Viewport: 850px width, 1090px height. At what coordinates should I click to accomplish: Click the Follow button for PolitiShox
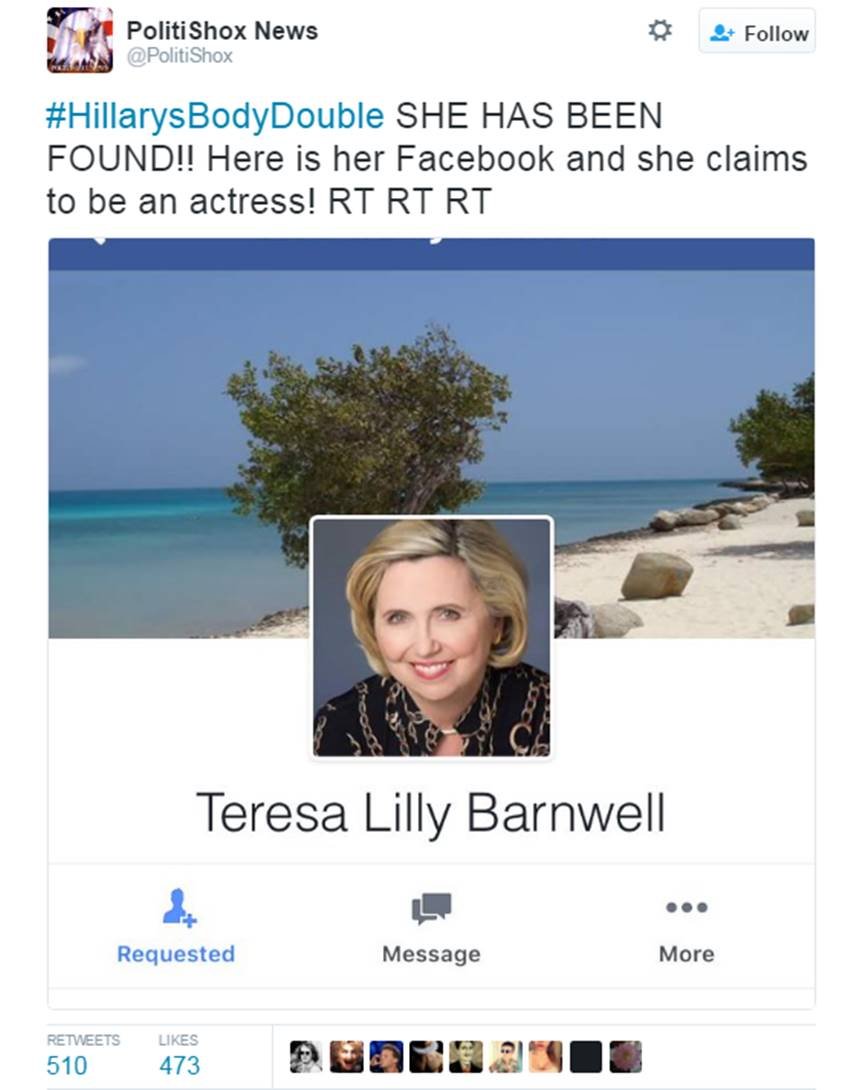tap(757, 32)
